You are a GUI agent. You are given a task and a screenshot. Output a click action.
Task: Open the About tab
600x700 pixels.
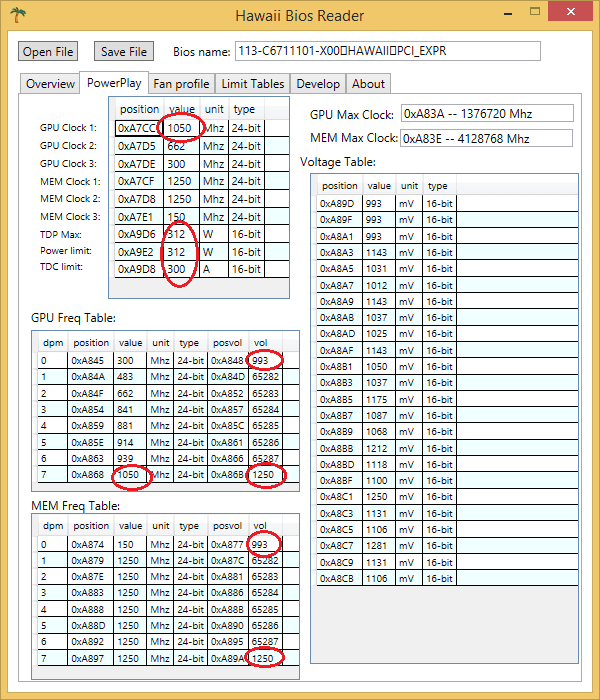tap(368, 83)
